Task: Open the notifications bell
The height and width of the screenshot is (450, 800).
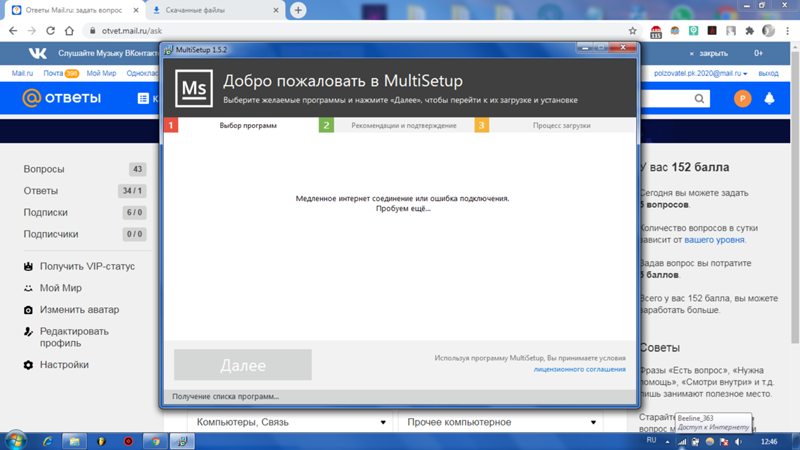Action: pyautogui.click(x=769, y=98)
